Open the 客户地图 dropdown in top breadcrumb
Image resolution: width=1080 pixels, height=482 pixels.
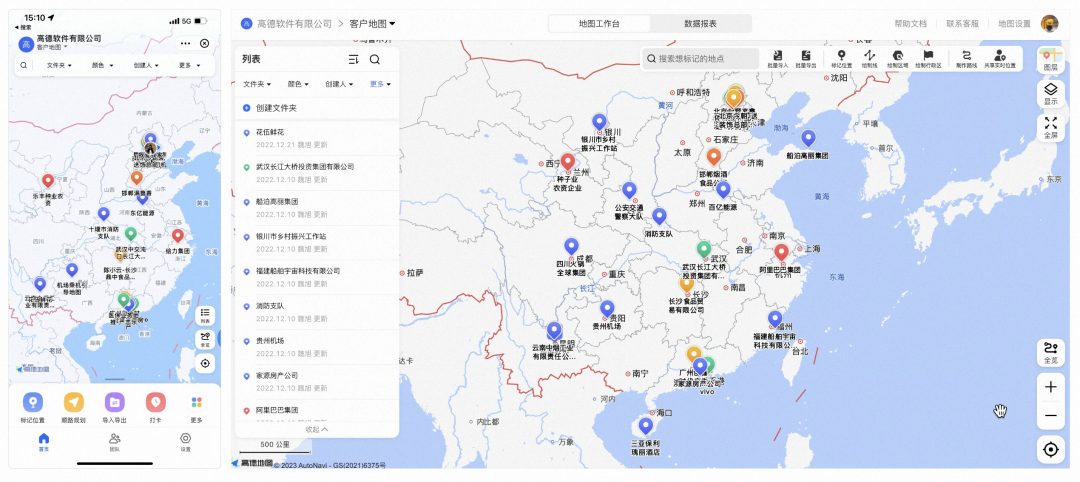pos(373,23)
